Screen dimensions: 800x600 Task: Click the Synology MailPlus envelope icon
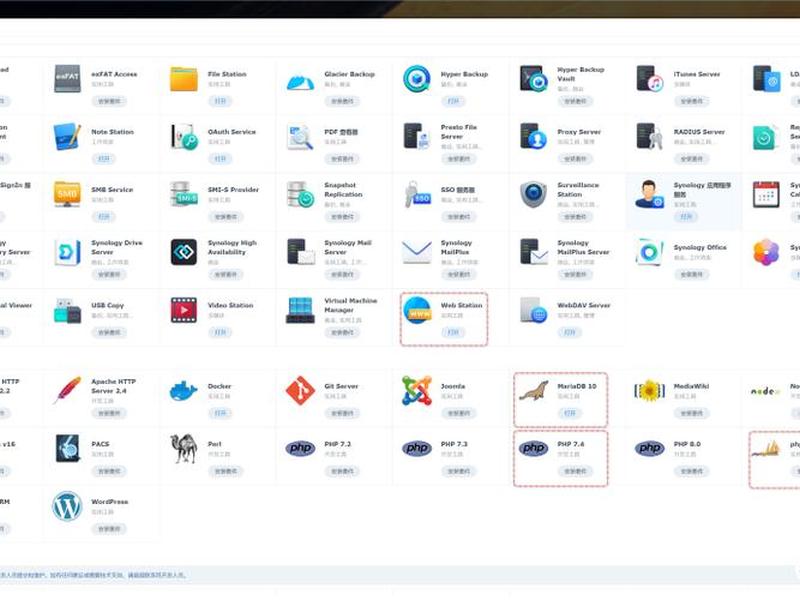point(417,252)
